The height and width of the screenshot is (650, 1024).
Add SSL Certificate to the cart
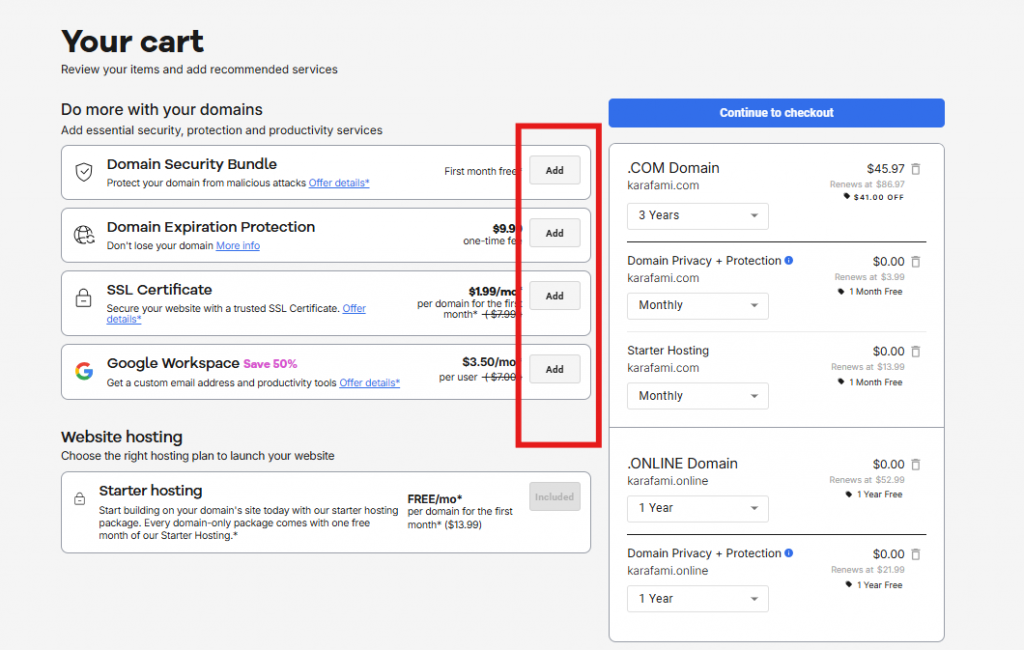(554, 296)
